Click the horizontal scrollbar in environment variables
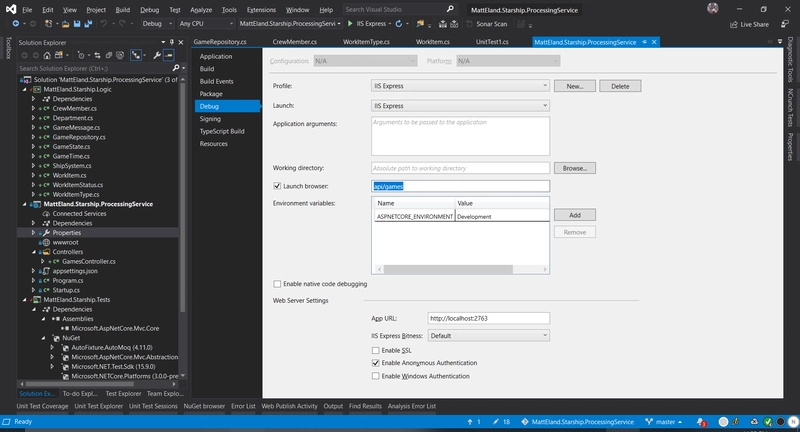800x432 pixels. [448, 269]
